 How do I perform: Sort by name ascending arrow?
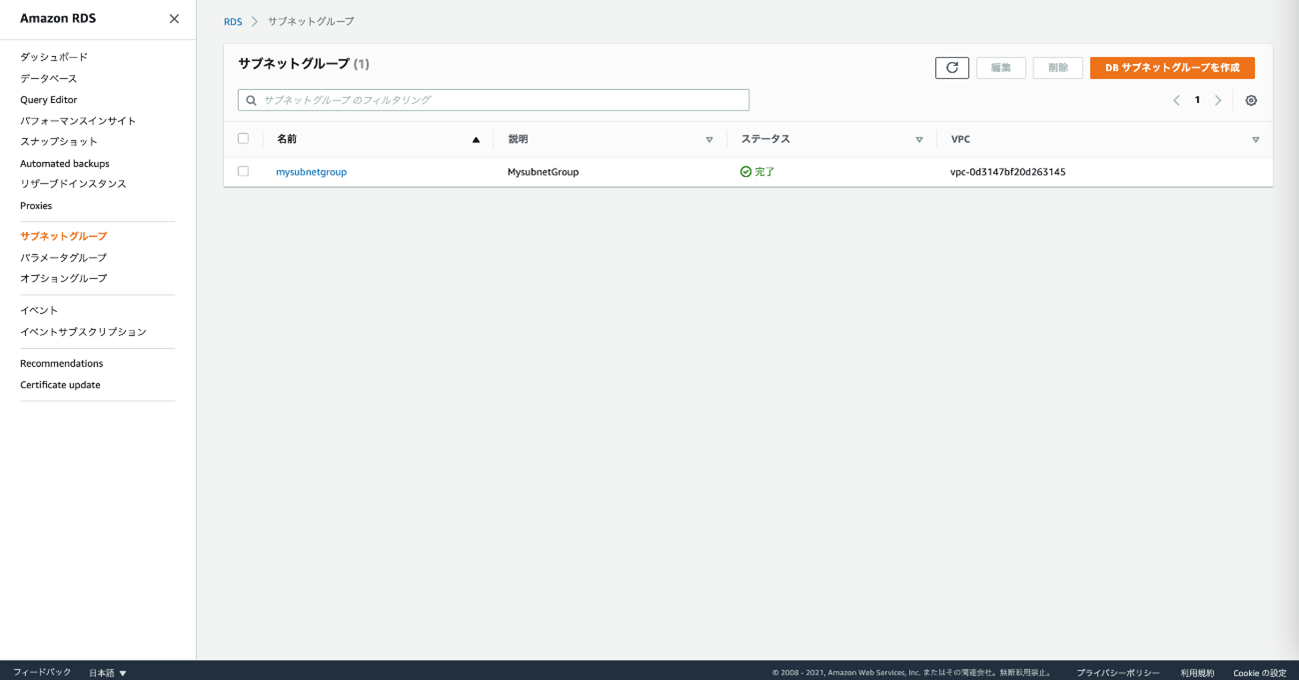476,140
